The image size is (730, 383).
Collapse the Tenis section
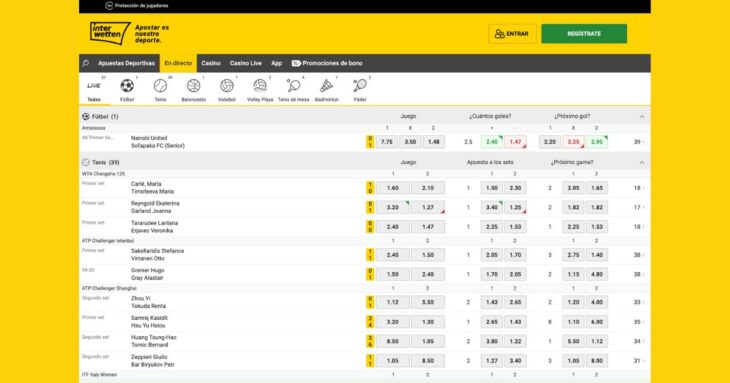pos(642,162)
